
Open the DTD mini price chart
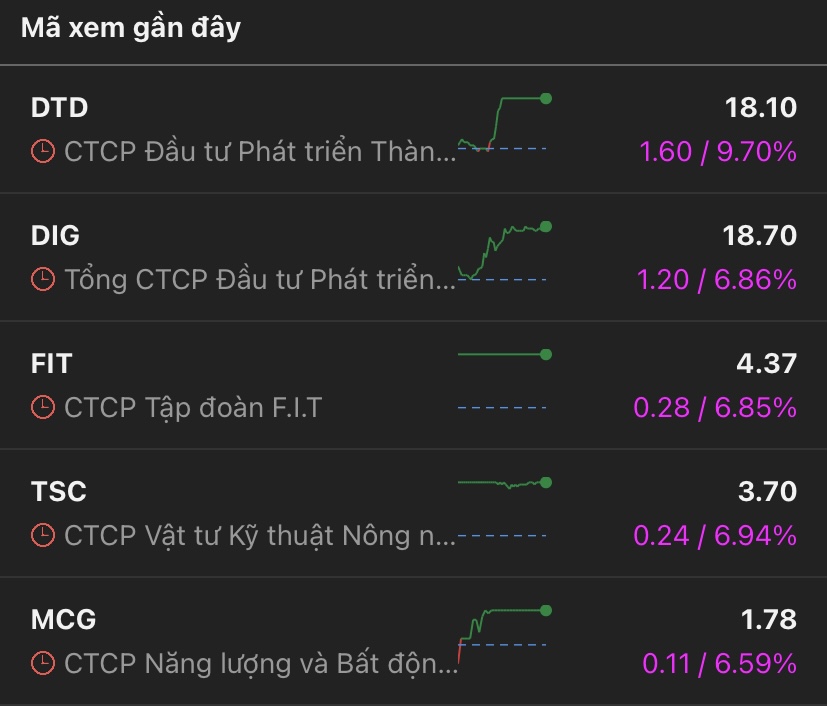coord(503,124)
